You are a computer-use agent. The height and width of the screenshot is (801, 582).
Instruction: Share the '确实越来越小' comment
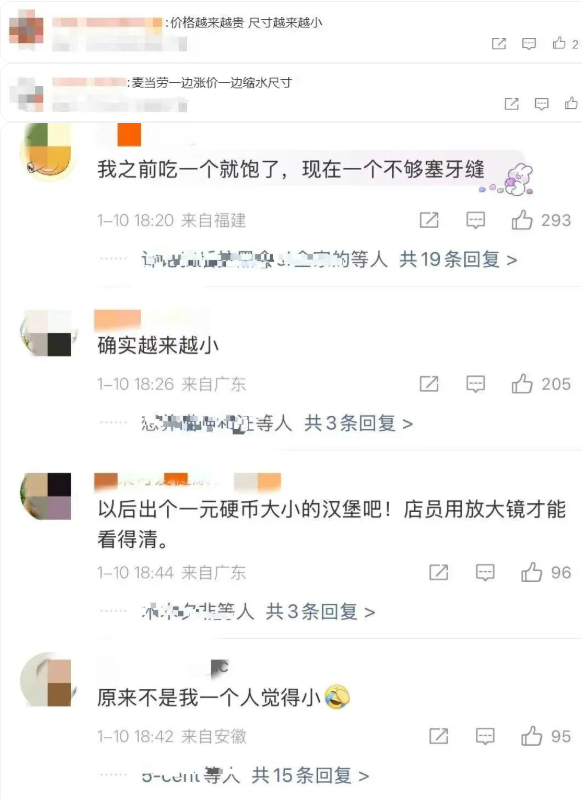(x=429, y=384)
